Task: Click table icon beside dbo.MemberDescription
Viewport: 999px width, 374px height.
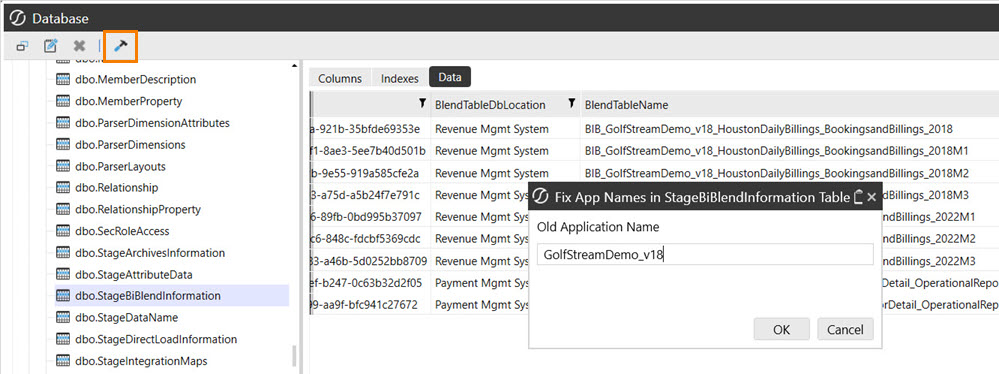Action: click(63, 80)
